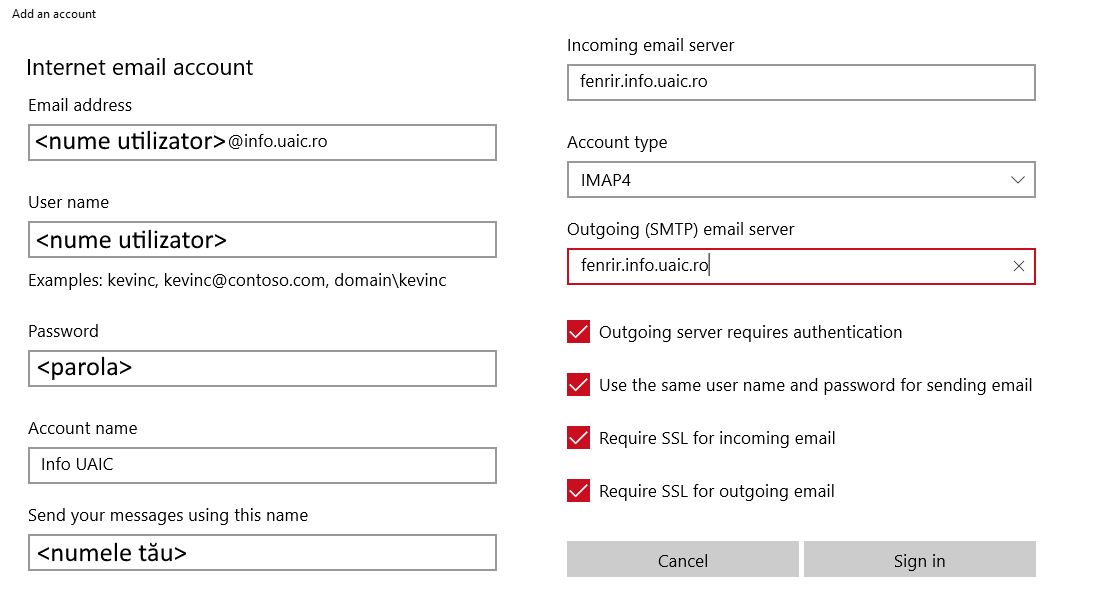Place cursor in Outgoing SMTP server text
Viewport: 1100px width, 597px height.
coord(780,266)
